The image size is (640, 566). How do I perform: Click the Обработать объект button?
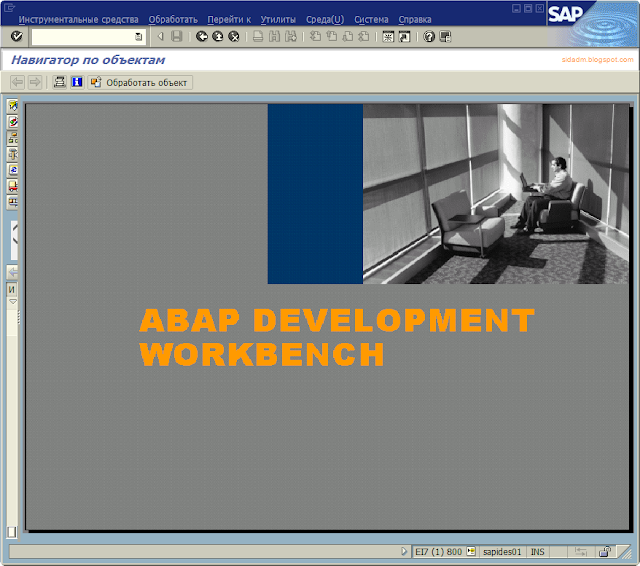(x=140, y=82)
